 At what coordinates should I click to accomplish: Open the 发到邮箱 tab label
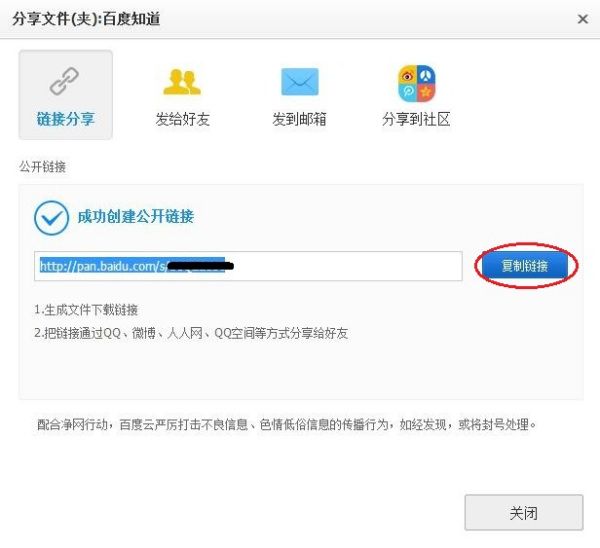(299, 119)
